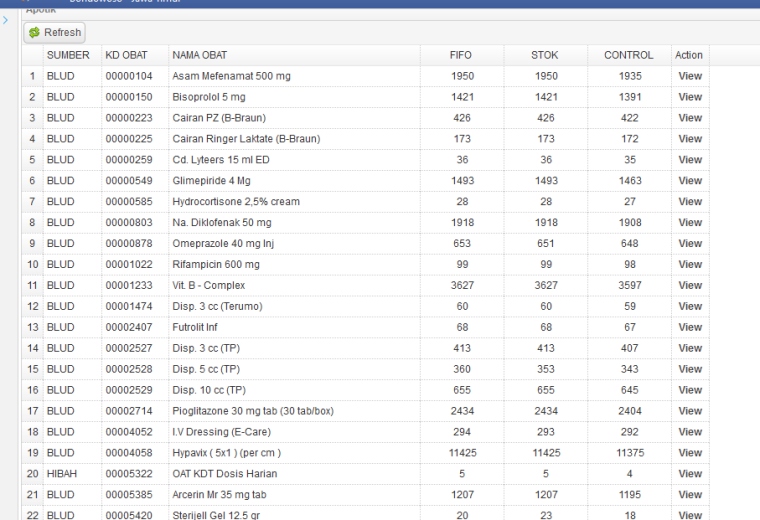
Task: Sort by FIFO column header
Action: (460, 55)
